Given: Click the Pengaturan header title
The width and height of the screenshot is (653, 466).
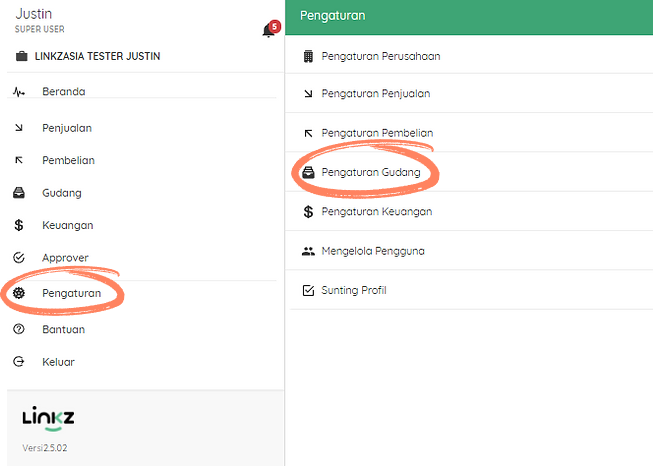Looking at the screenshot, I should tap(333, 16).
